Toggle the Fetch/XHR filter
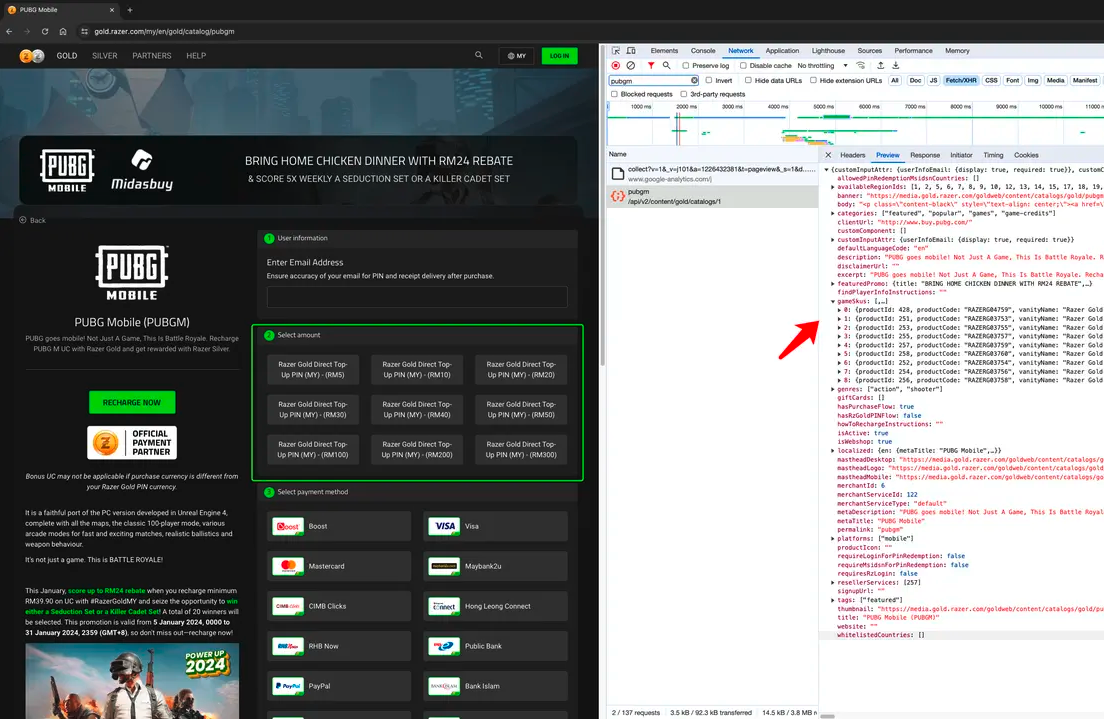Image resolution: width=1104 pixels, height=719 pixels. (x=961, y=80)
